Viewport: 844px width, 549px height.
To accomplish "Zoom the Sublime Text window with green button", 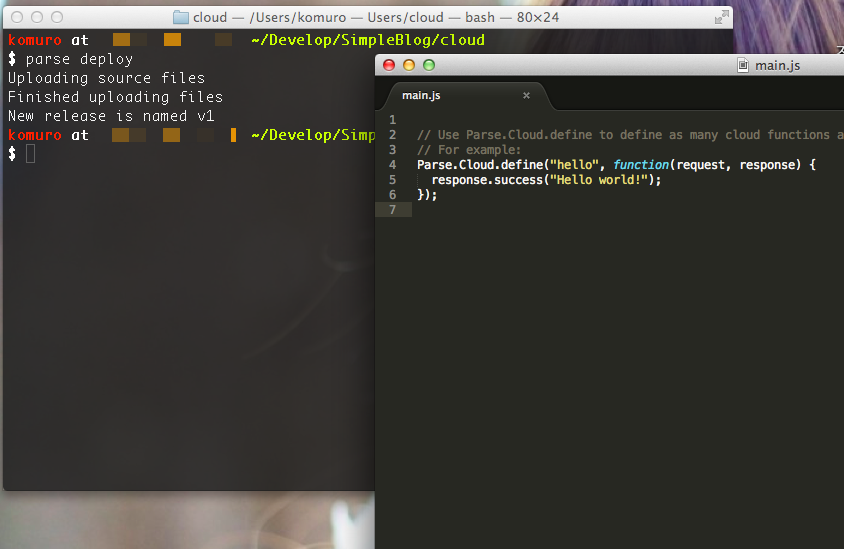I will point(429,65).
